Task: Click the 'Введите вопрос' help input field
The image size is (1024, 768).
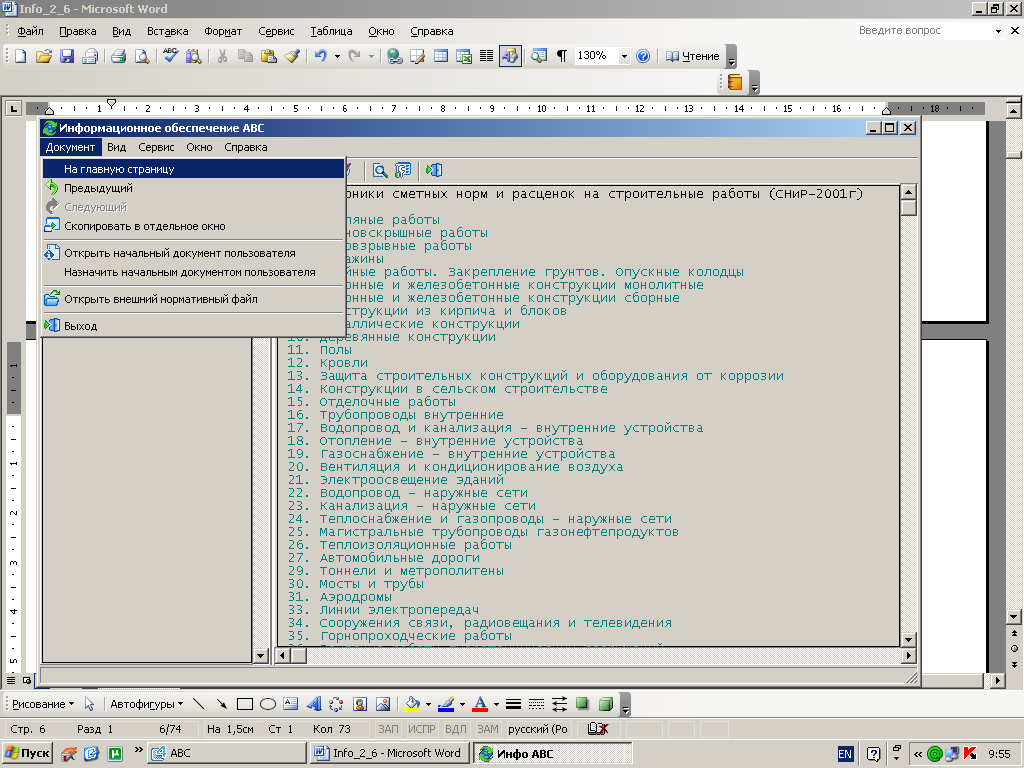Action: [925, 30]
